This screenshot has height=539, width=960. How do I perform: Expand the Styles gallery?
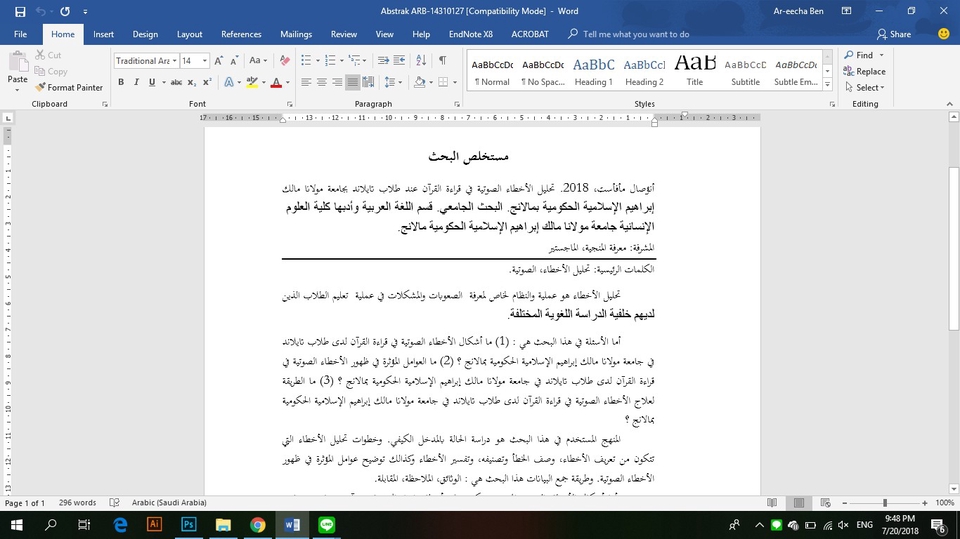(x=828, y=85)
